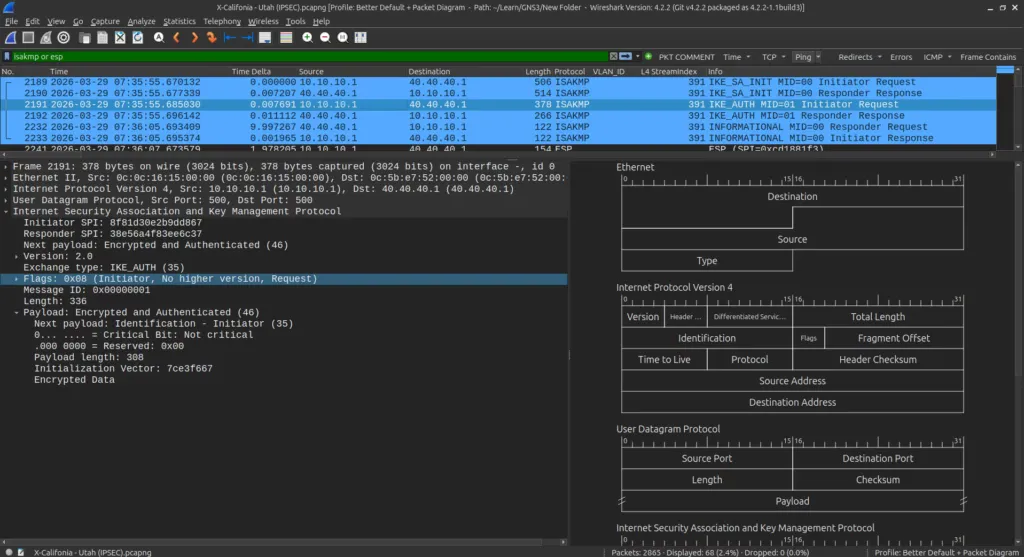The width and height of the screenshot is (1024, 557).
Task: Toggle packet list colorization
Action: (x=286, y=38)
